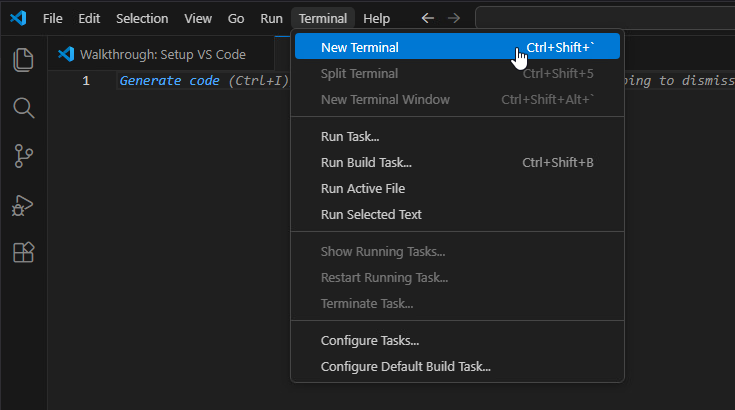Open the Explorer view in activity bar

point(23,59)
